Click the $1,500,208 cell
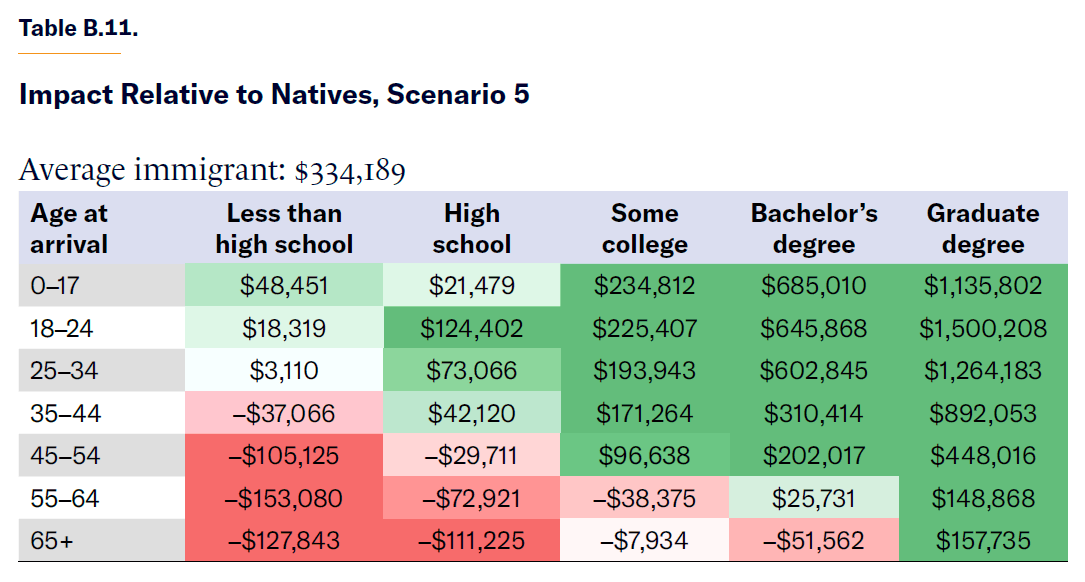 [x=984, y=328]
